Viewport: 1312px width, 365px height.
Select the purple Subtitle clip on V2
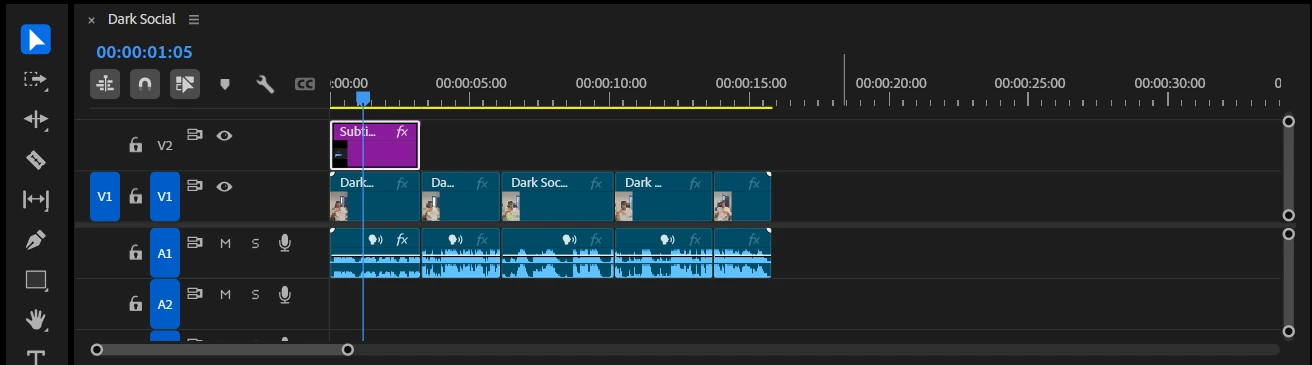(375, 145)
